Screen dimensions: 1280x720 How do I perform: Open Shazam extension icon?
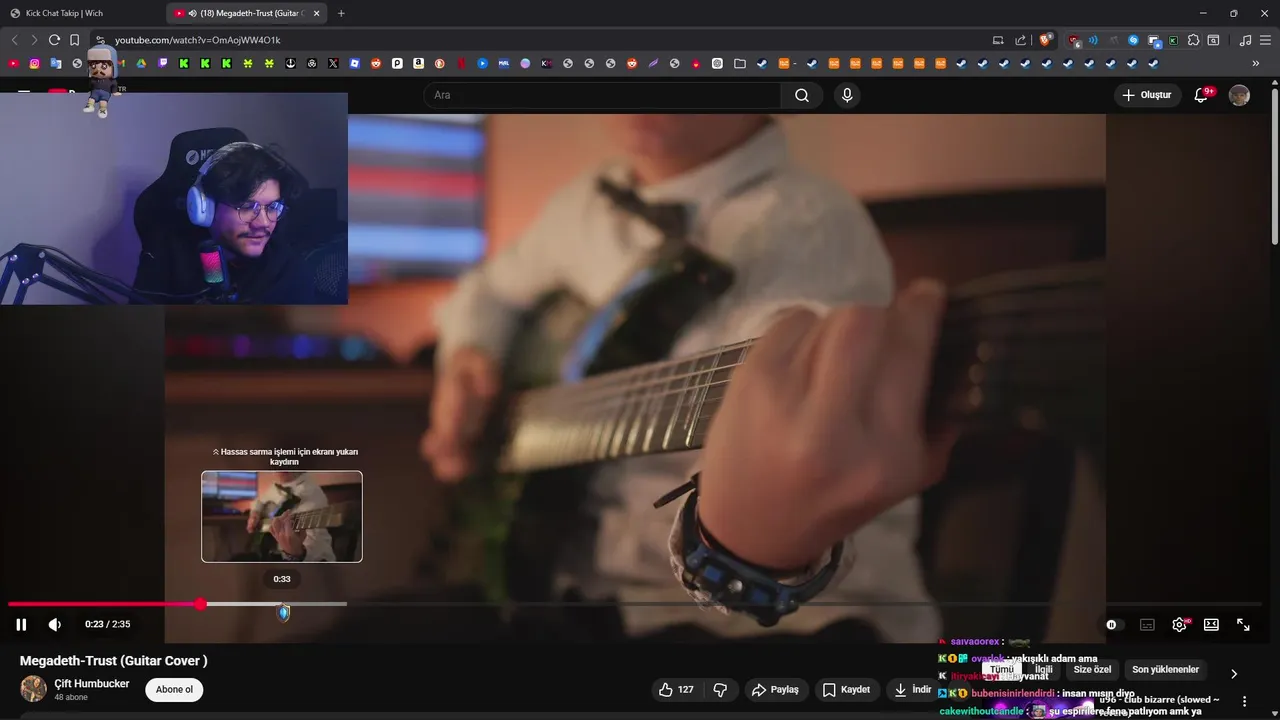pos(1133,40)
